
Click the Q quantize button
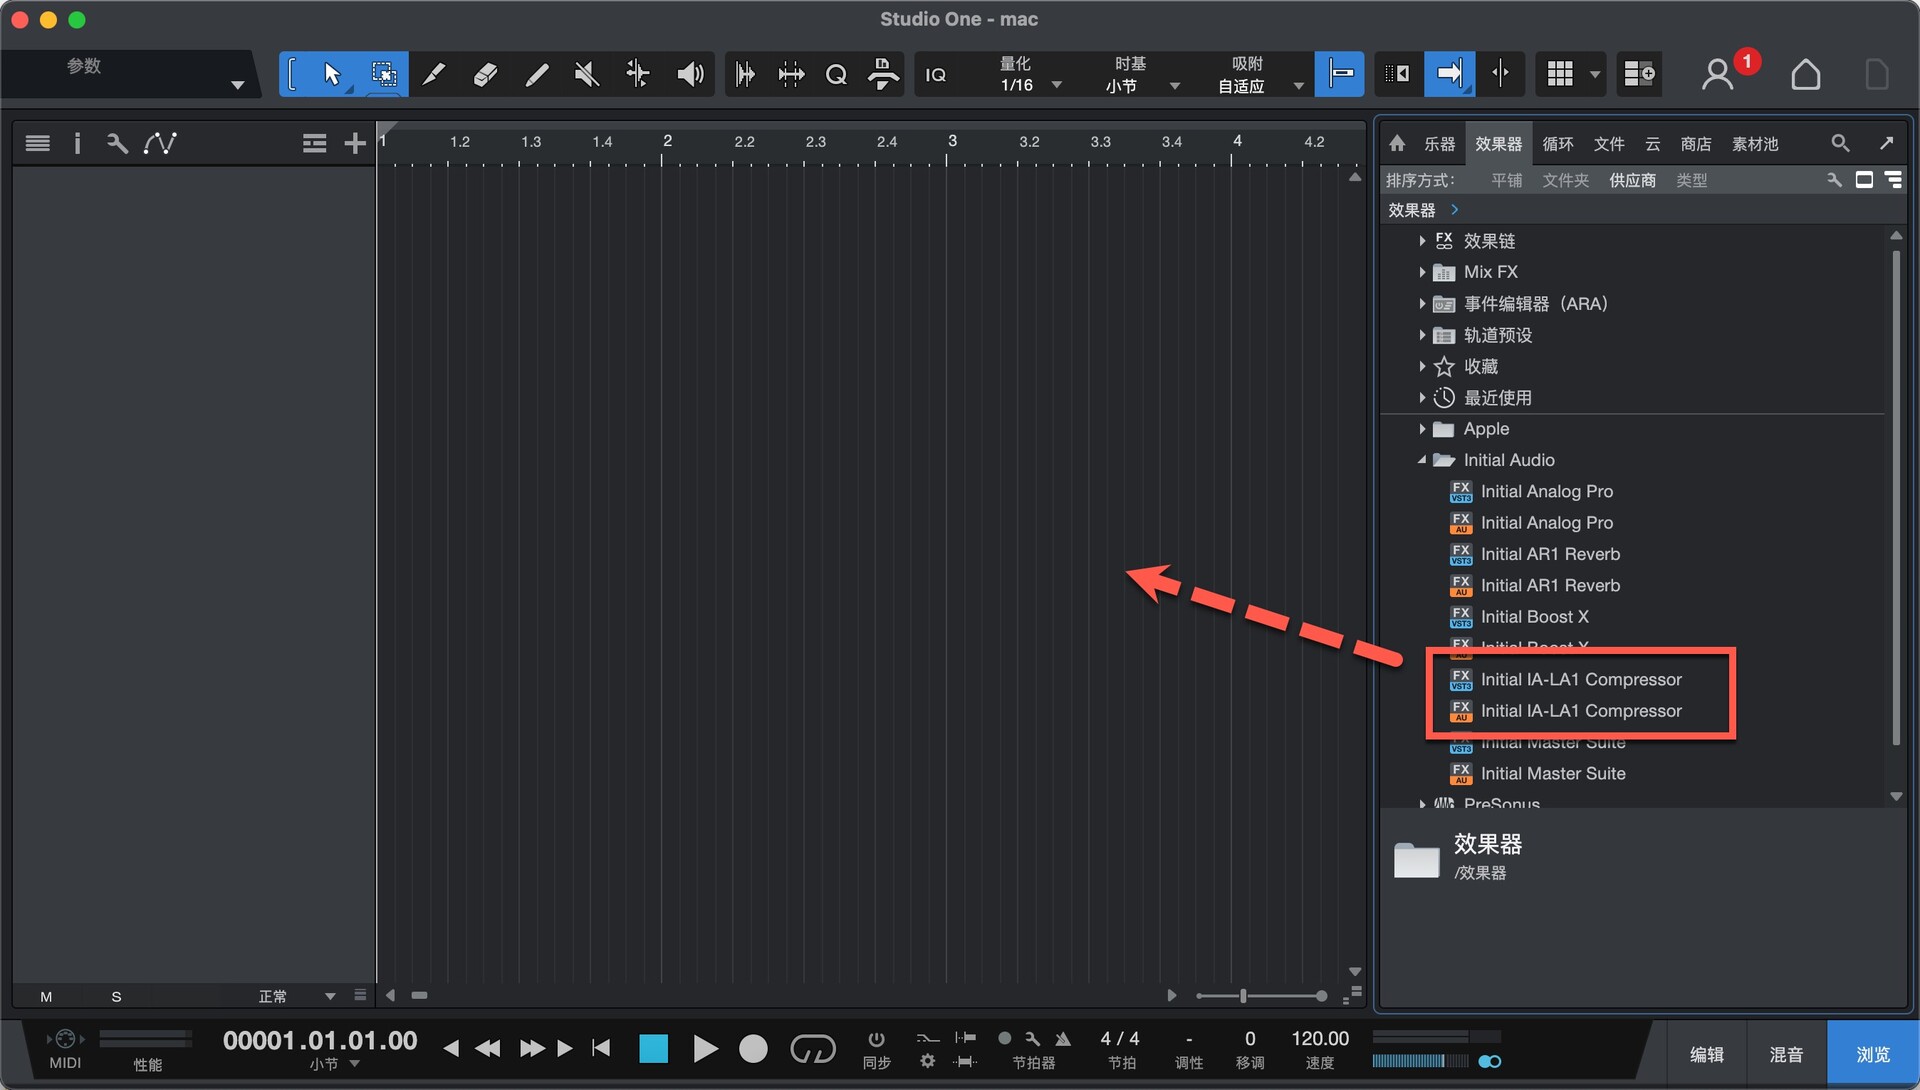point(836,74)
